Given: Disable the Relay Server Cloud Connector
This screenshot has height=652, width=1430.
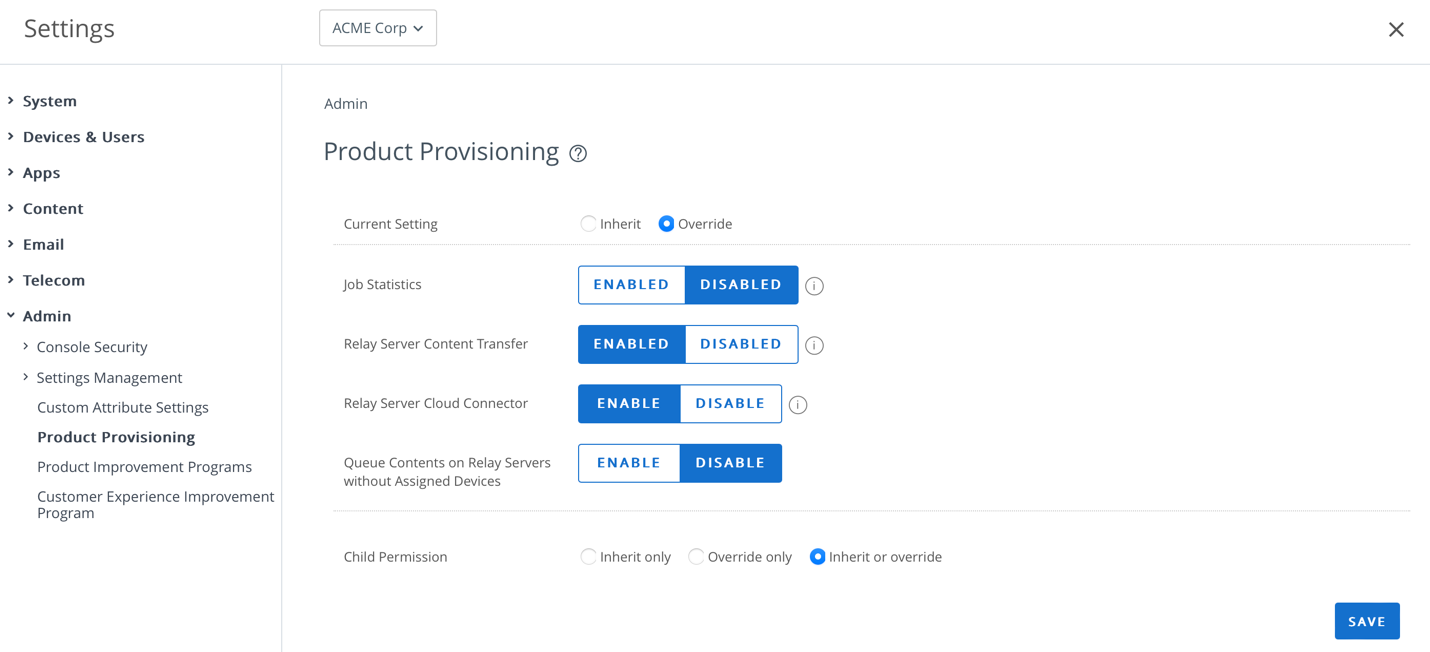Looking at the screenshot, I should coord(730,404).
